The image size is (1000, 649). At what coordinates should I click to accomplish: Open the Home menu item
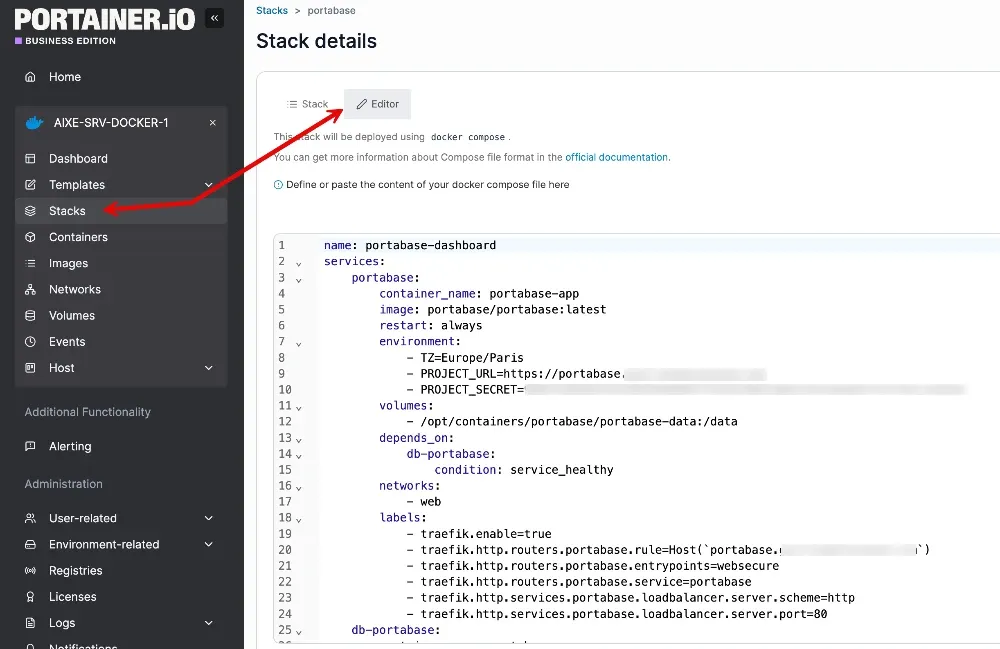[x=121, y=77]
